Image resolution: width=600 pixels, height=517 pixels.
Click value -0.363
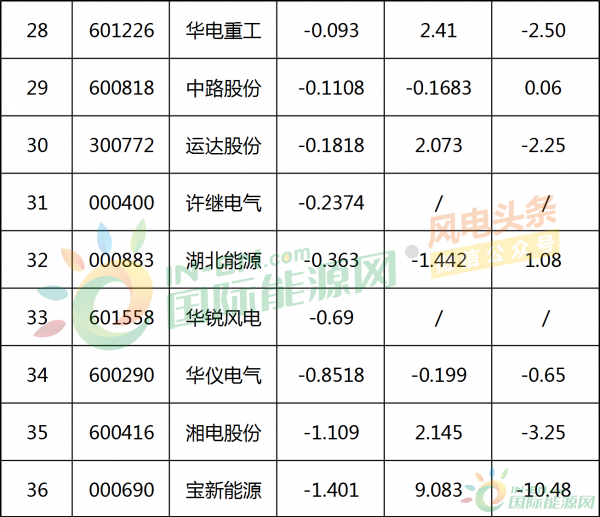click(331, 260)
